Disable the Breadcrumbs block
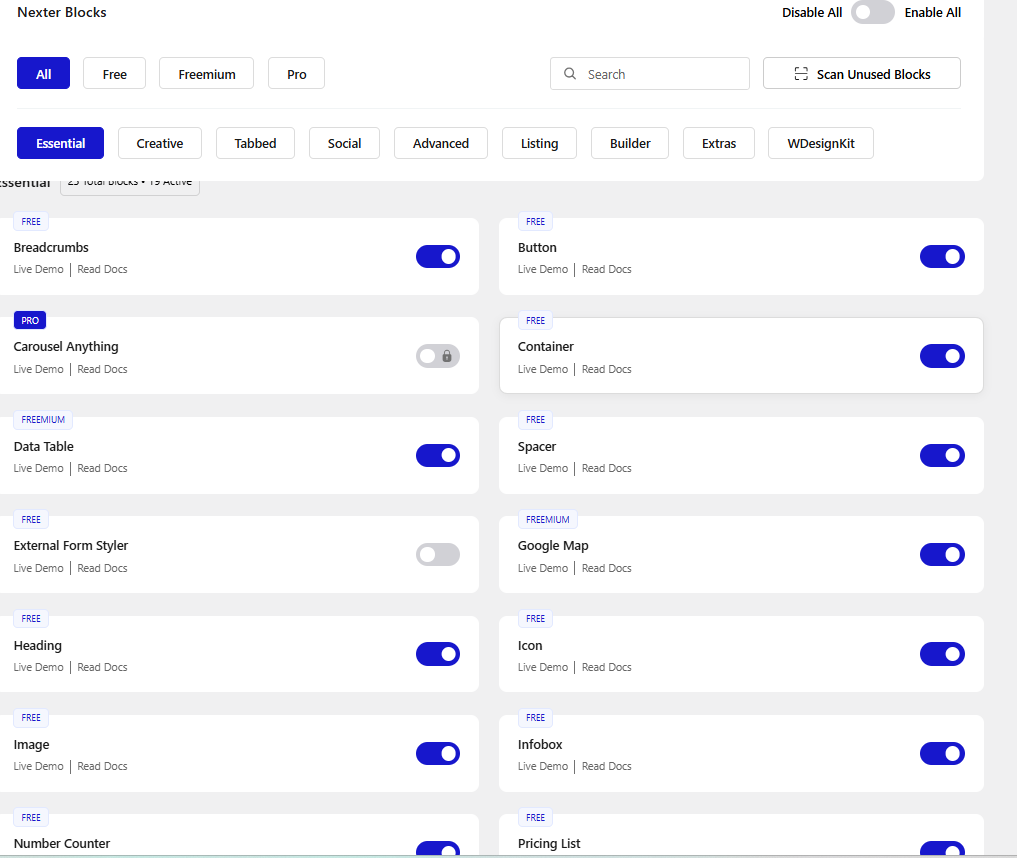The width and height of the screenshot is (1017, 858). (x=438, y=256)
